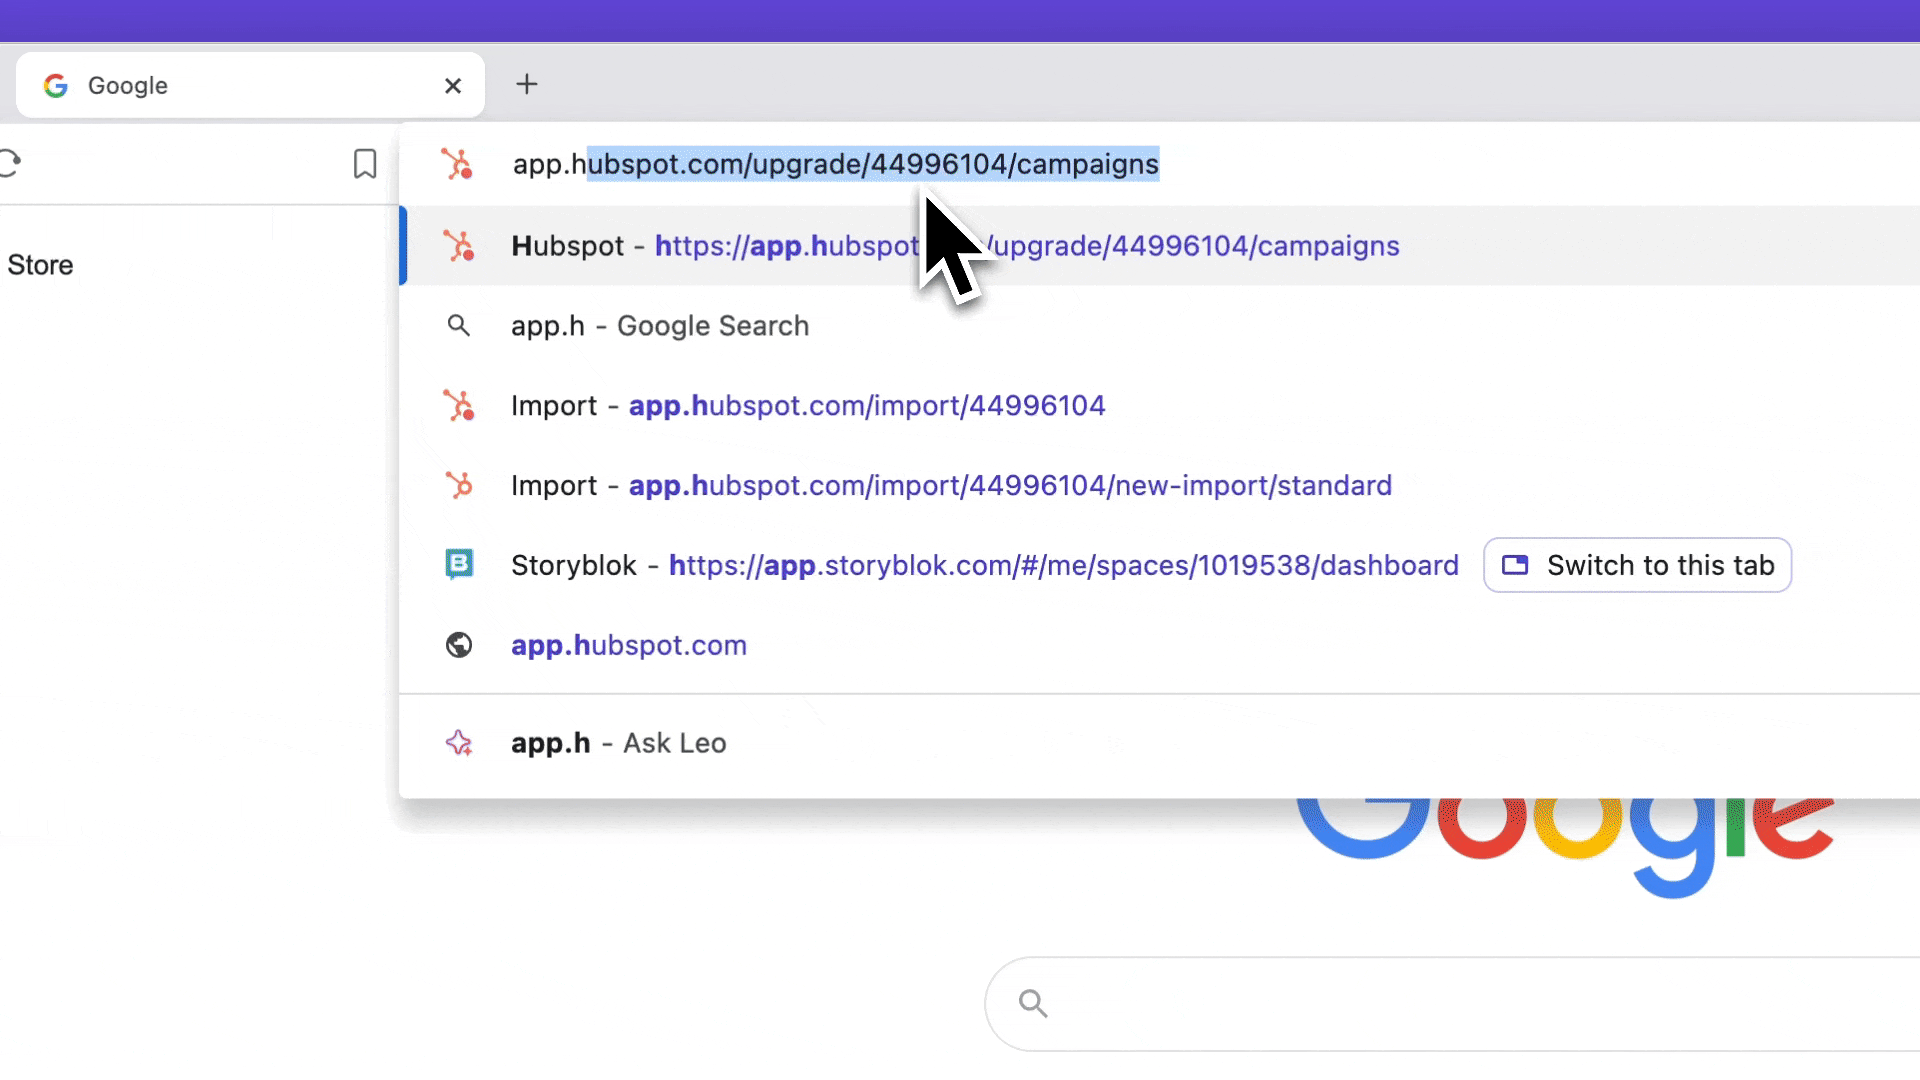The width and height of the screenshot is (1920, 1080).
Task: Click the Leo AI star icon
Action: click(x=459, y=743)
